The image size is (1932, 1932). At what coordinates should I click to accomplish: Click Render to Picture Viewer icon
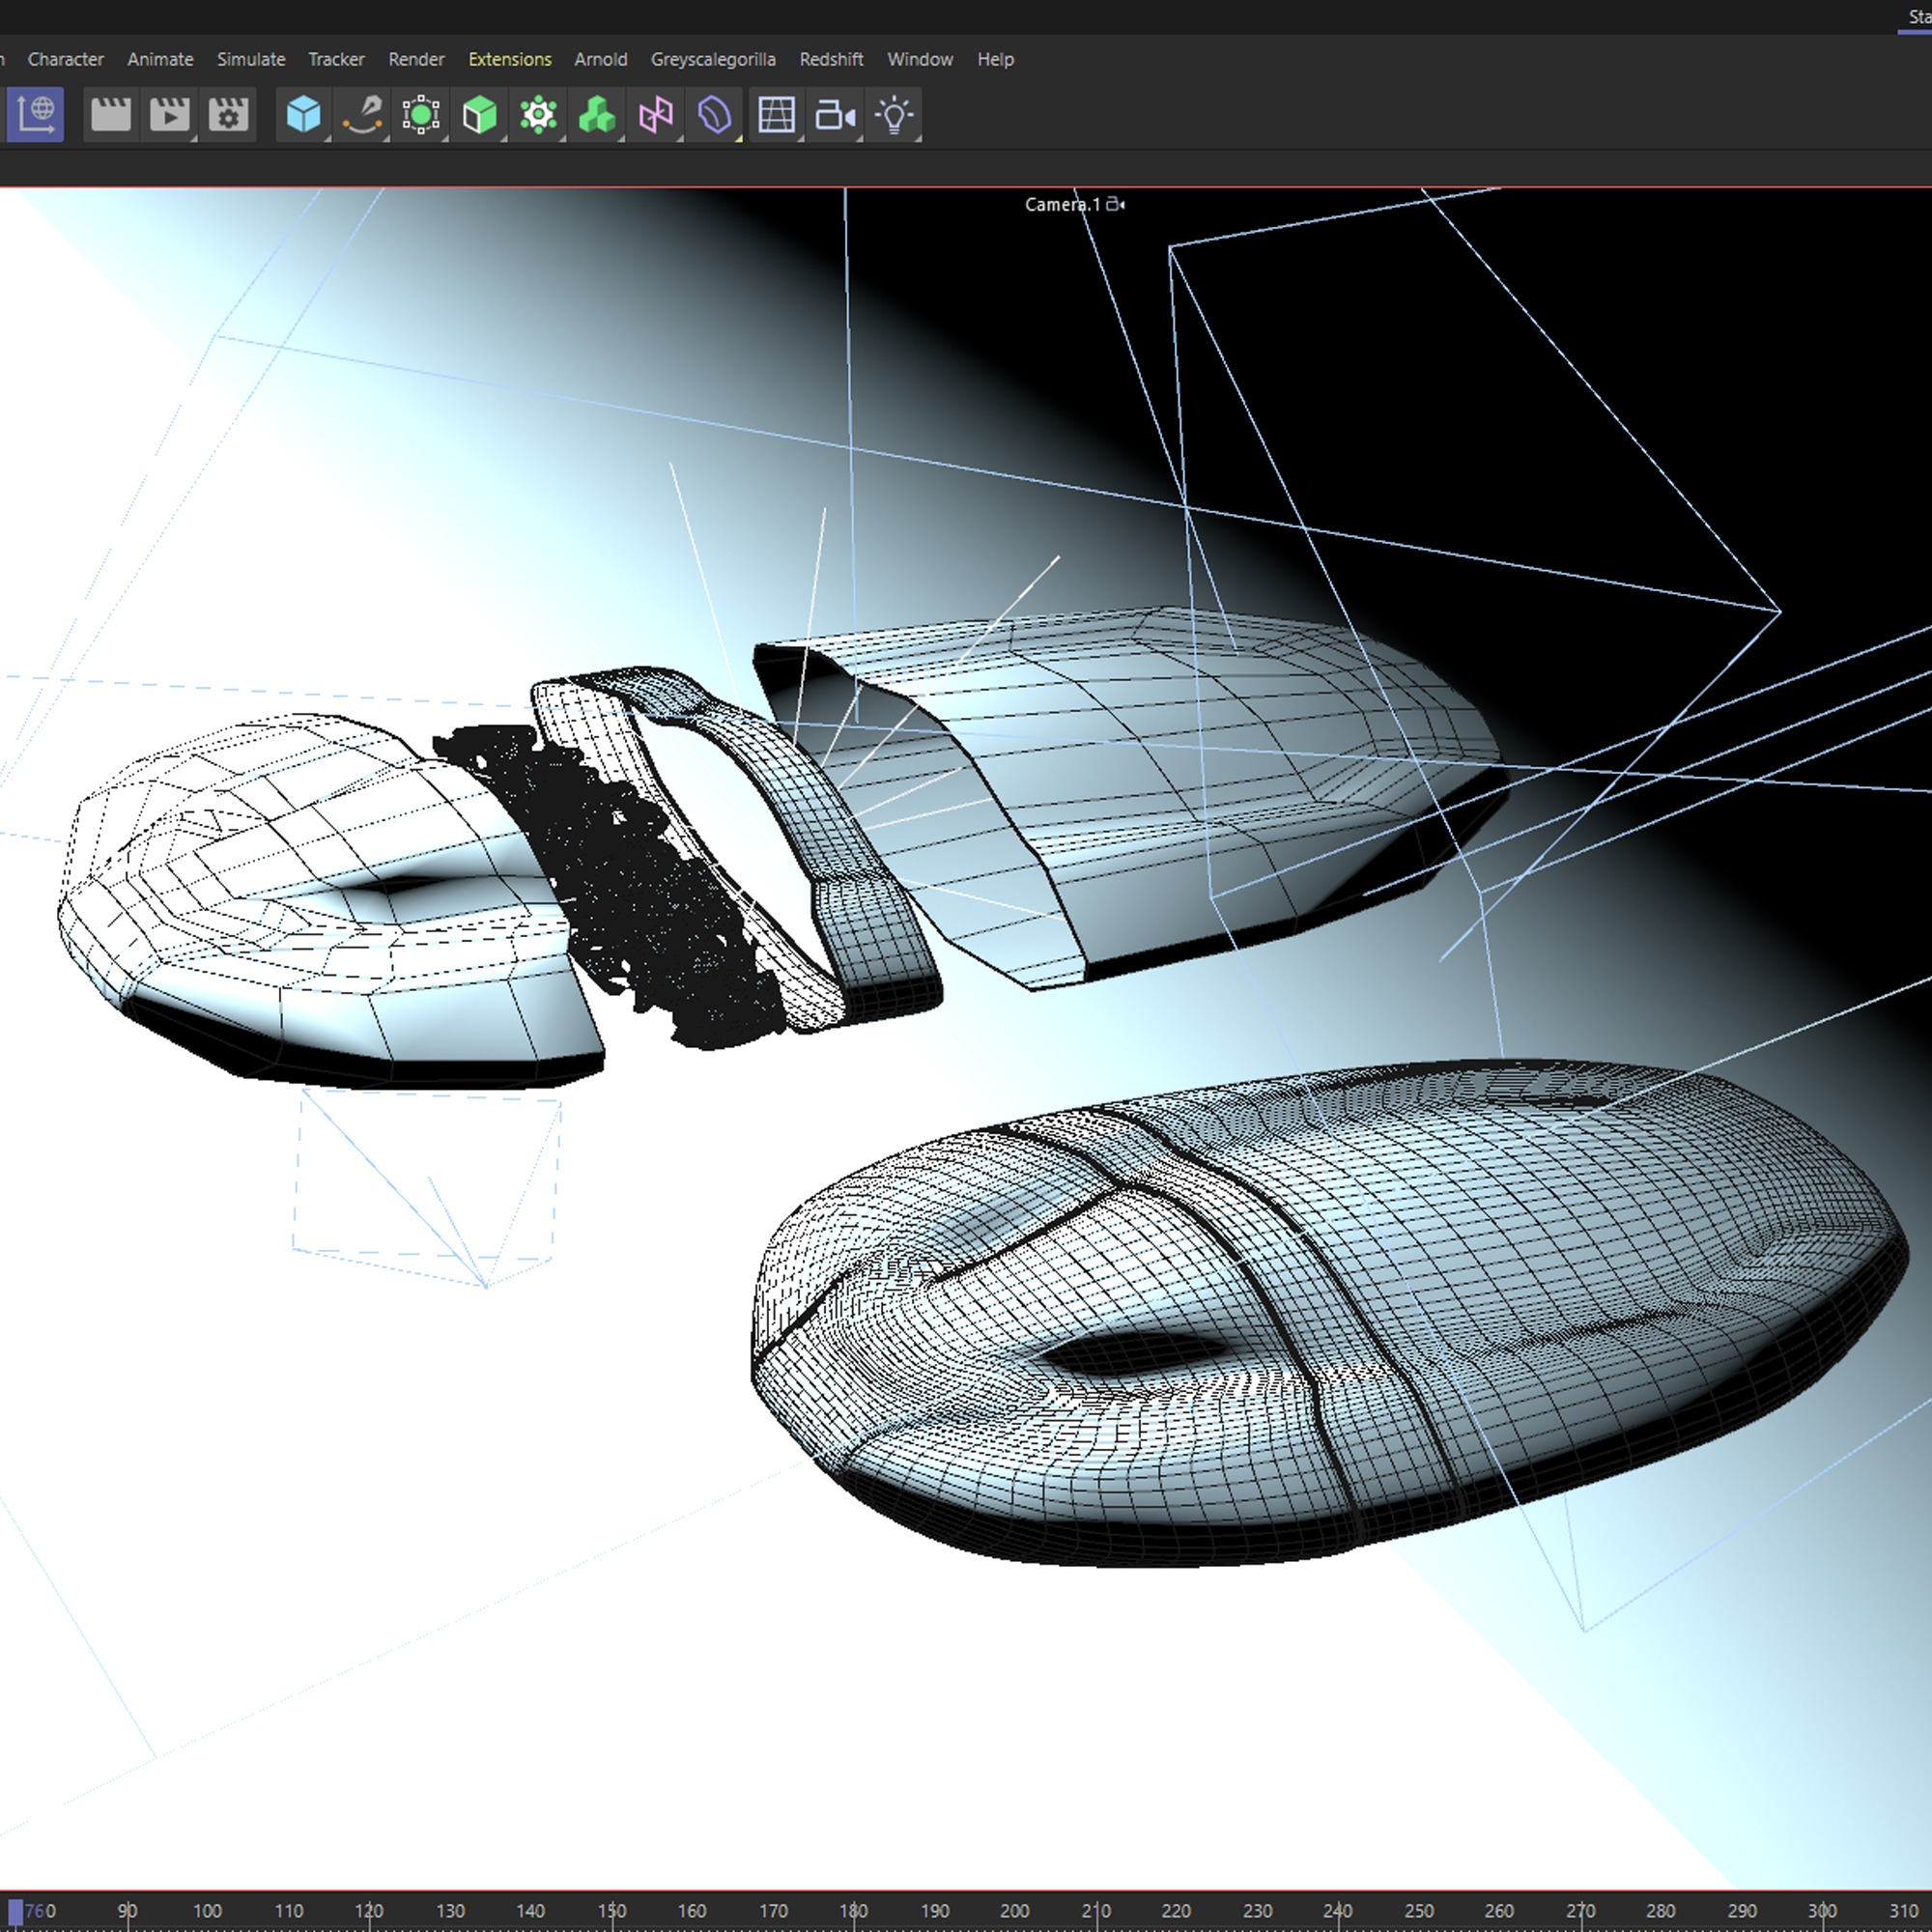coord(169,115)
